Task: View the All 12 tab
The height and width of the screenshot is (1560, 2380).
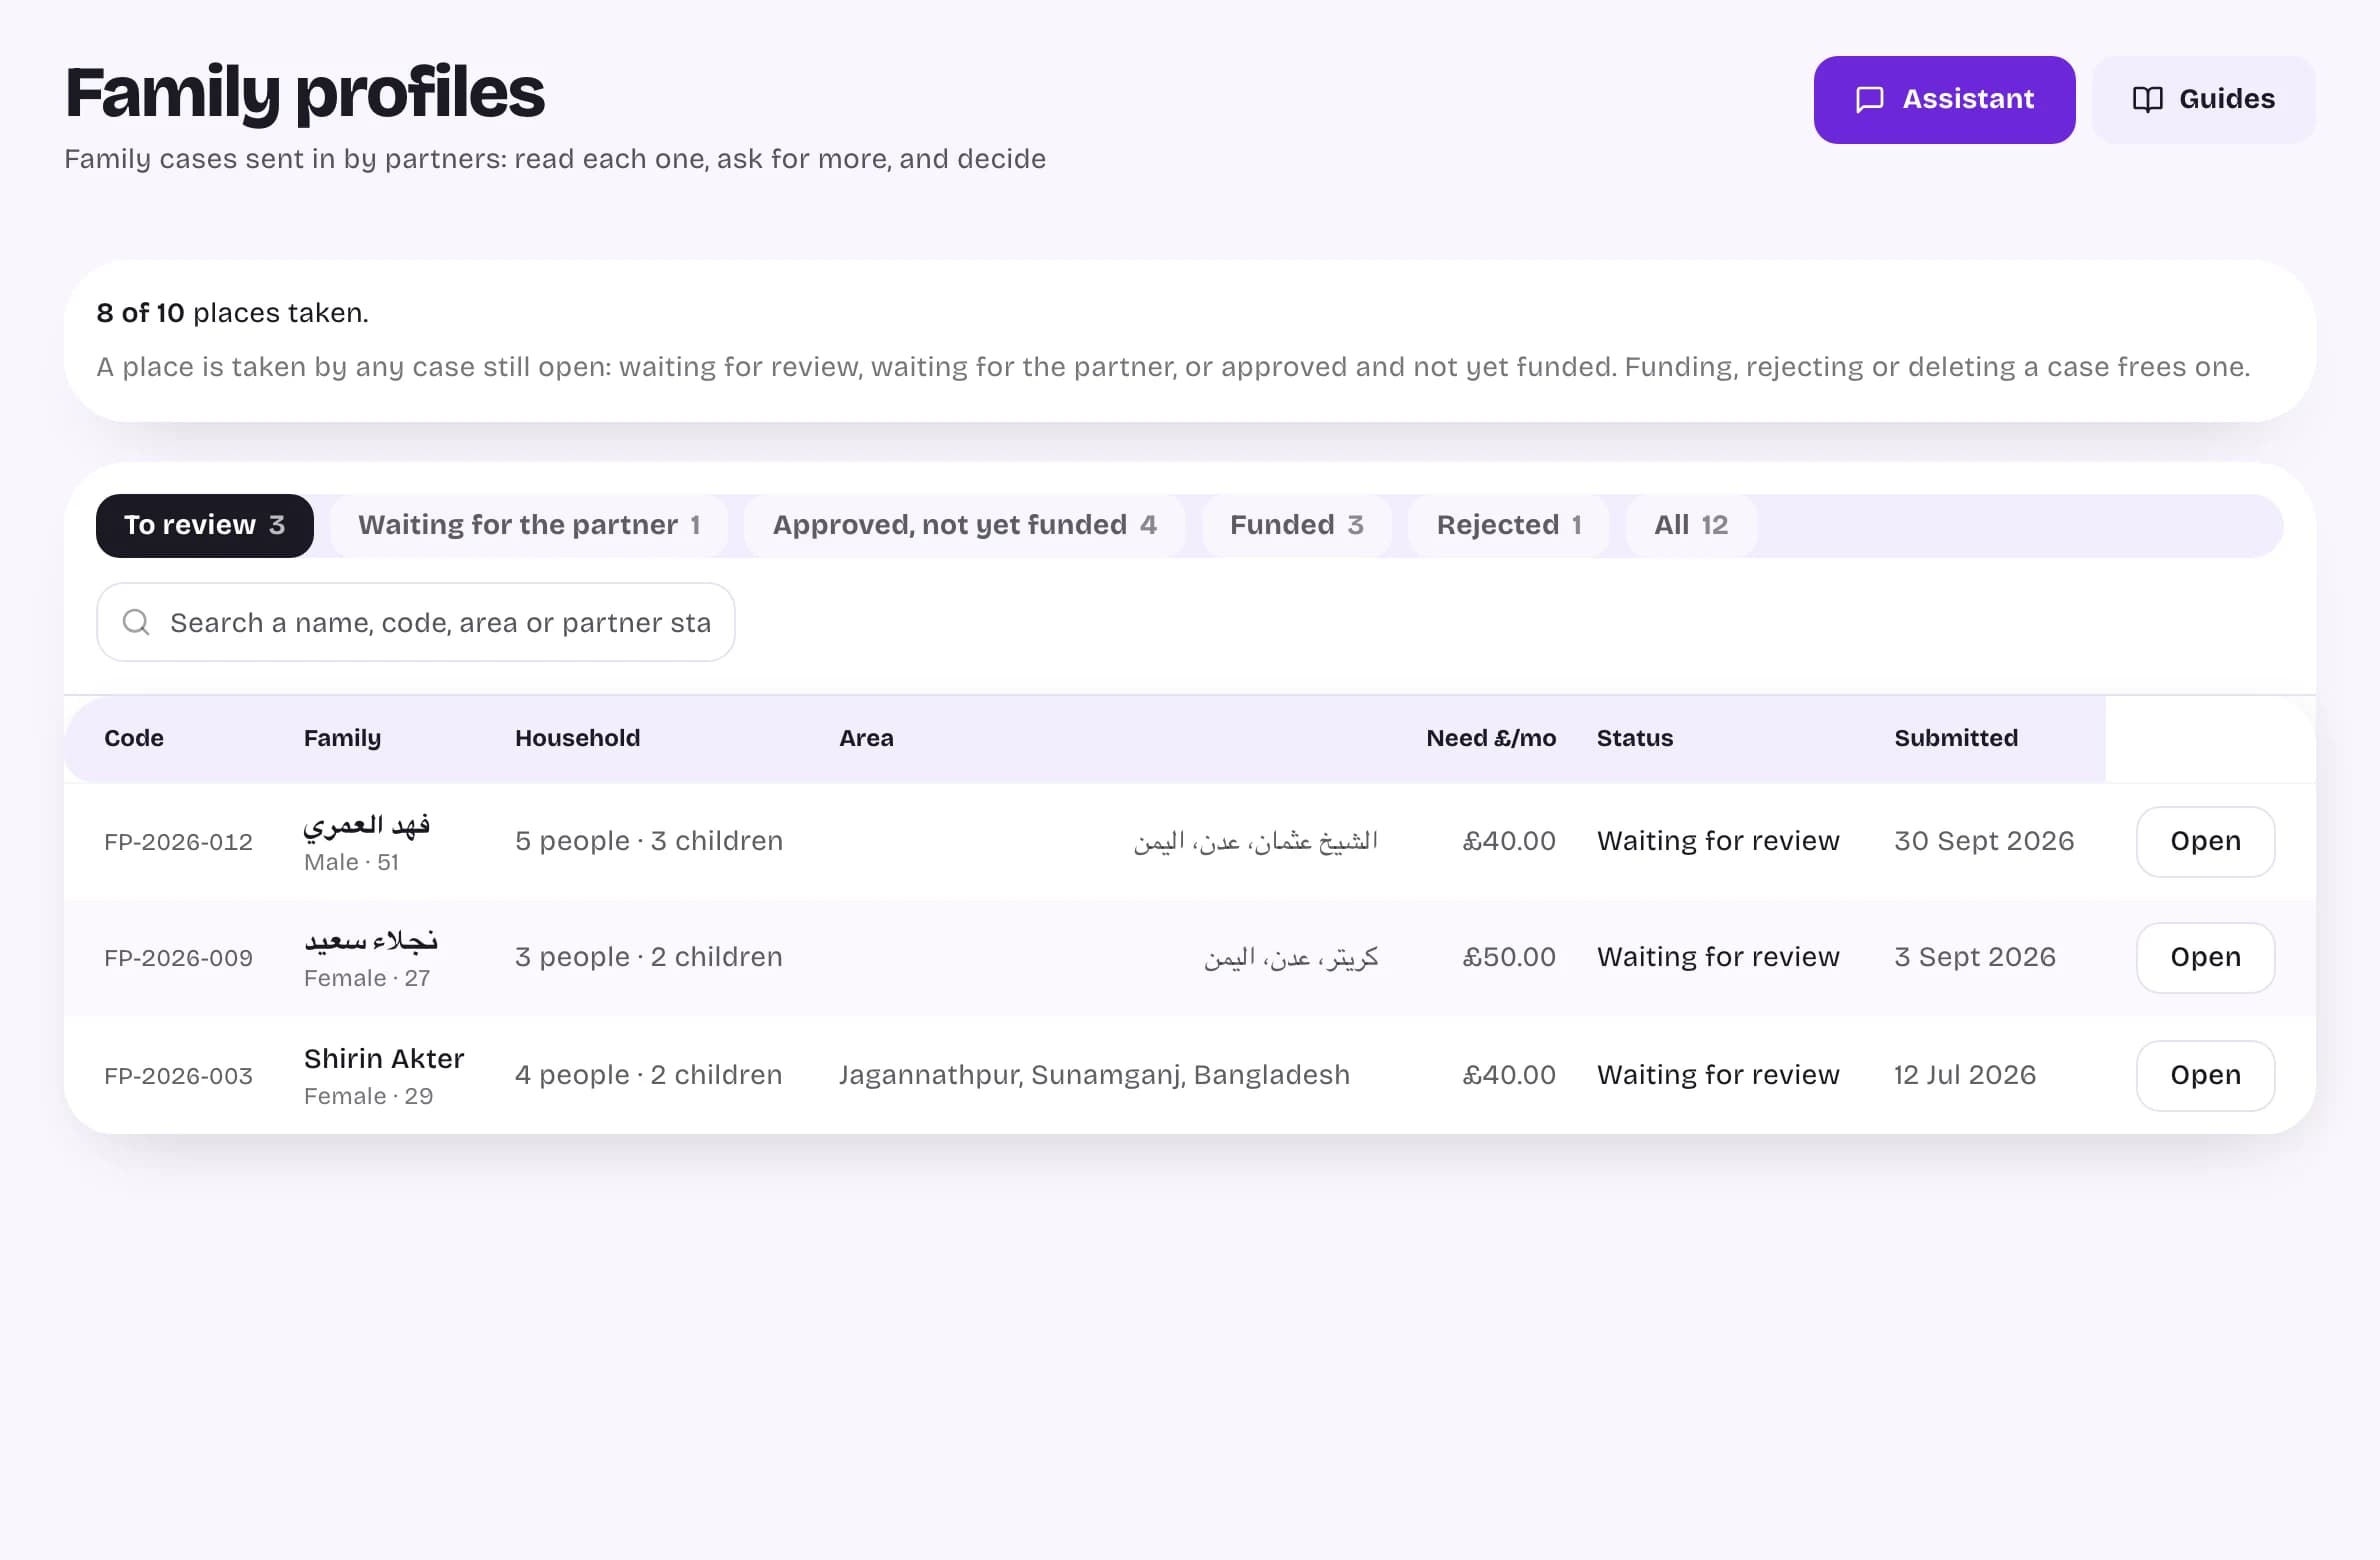Action: 1691,526
